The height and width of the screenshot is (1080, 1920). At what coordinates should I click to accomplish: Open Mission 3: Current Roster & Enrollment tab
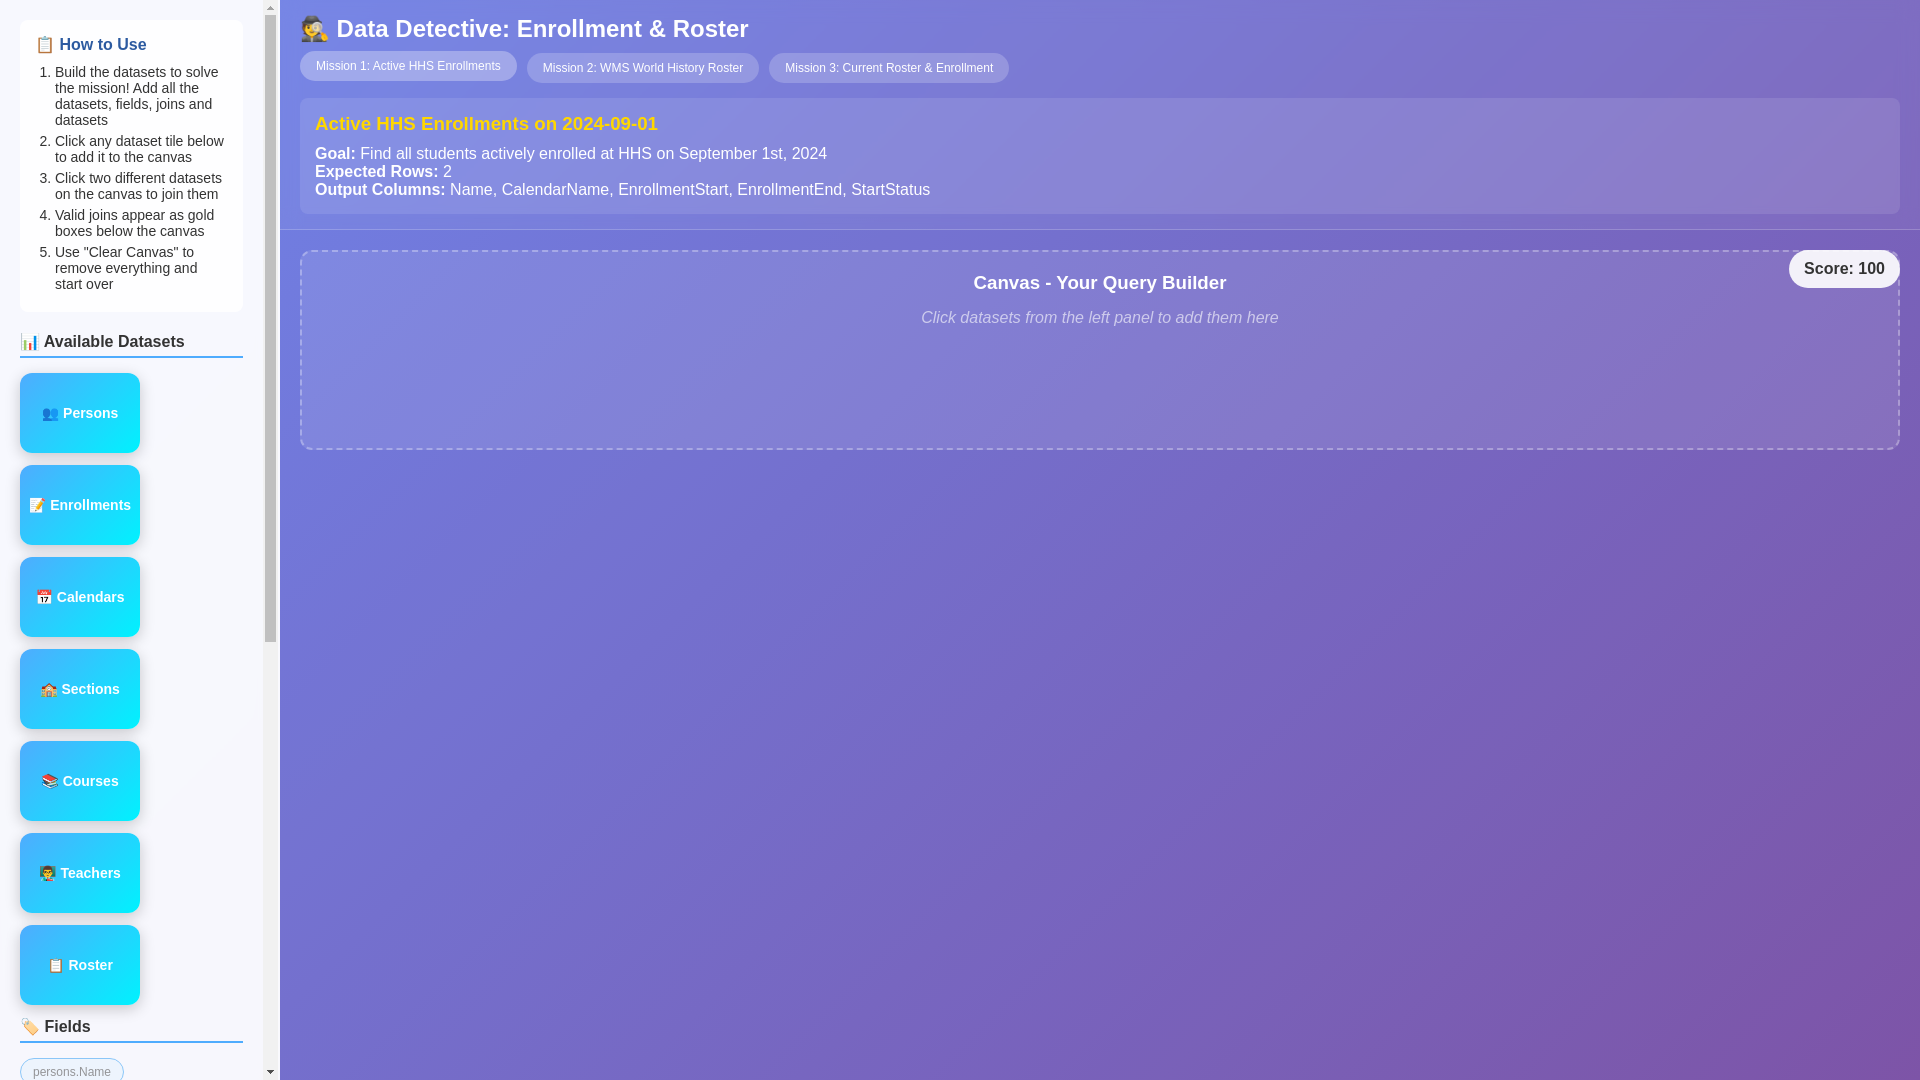[x=889, y=68]
